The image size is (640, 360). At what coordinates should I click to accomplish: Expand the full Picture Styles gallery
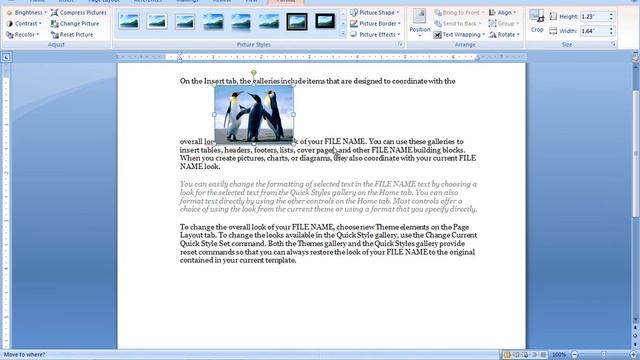click(343, 33)
